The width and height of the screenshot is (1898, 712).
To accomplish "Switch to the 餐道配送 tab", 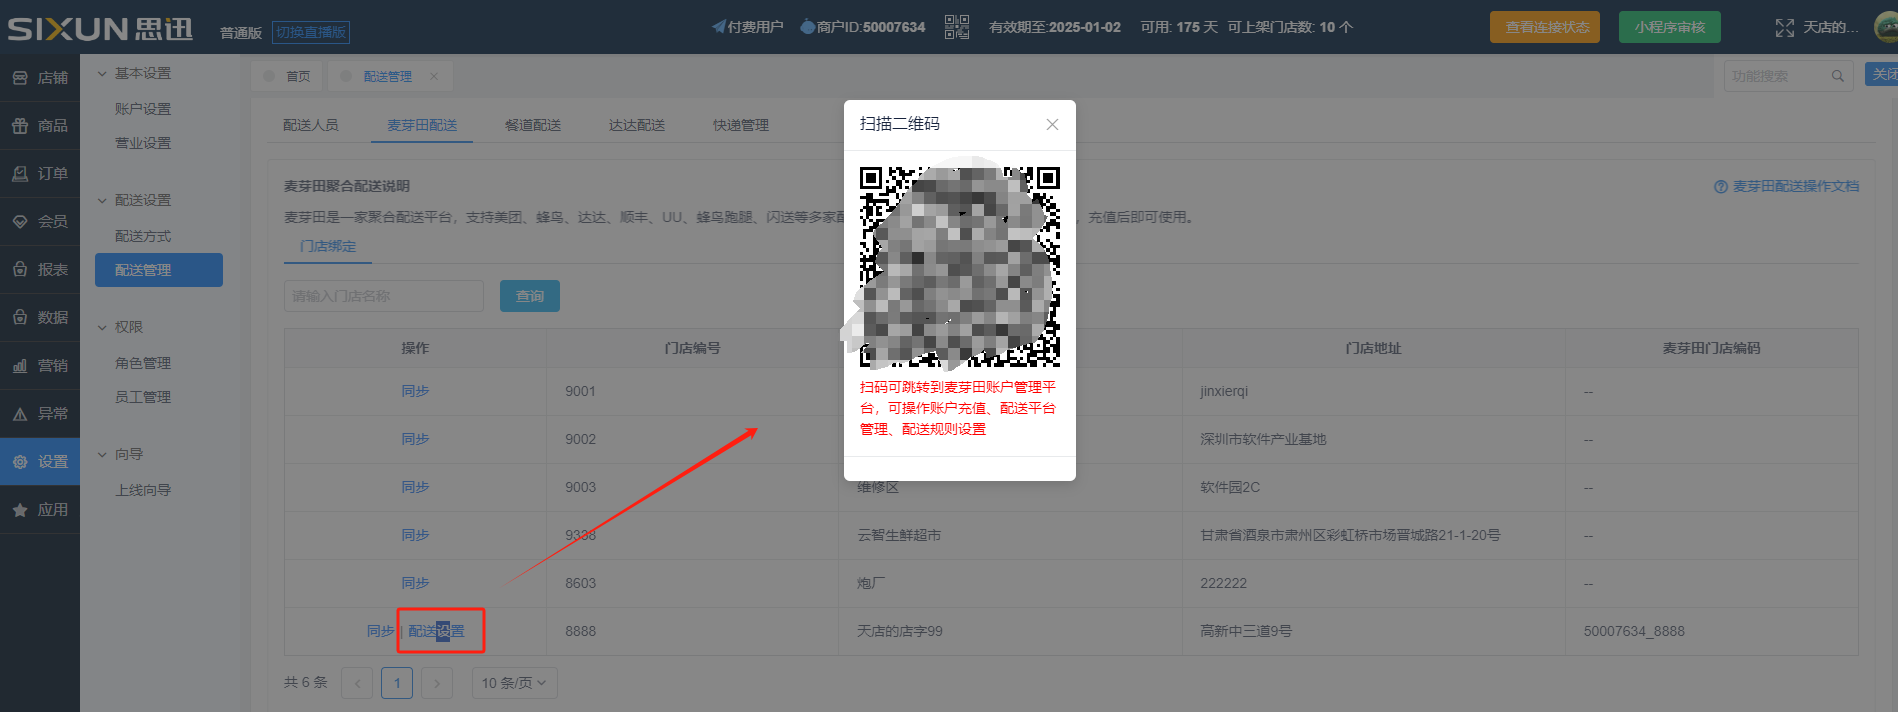I will [x=533, y=125].
